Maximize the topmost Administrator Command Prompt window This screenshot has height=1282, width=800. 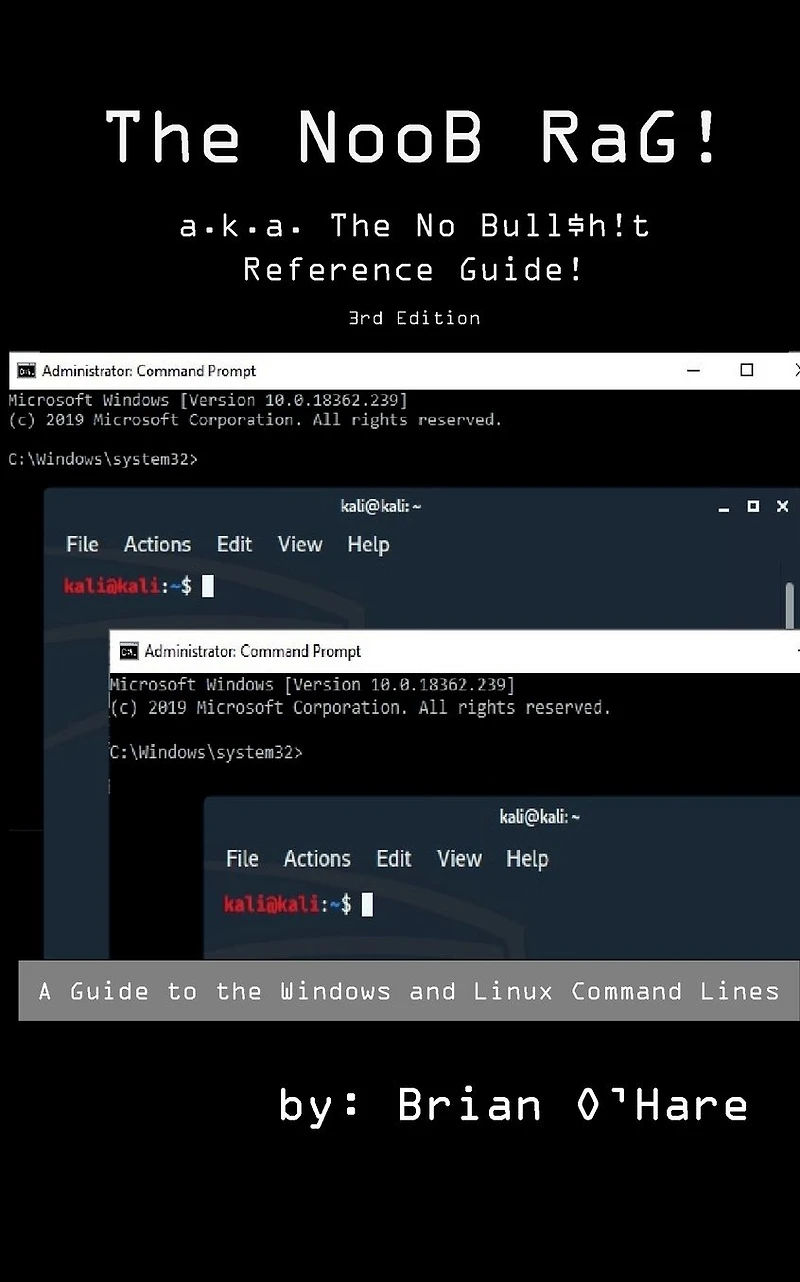click(746, 370)
